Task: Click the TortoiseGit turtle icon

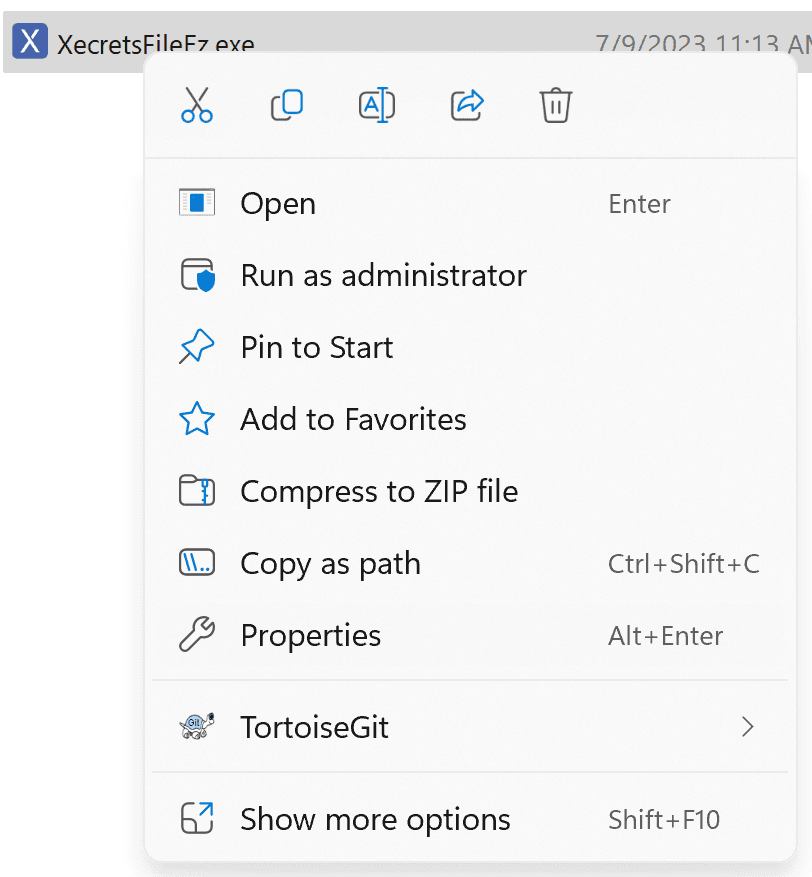Action: pyautogui.click(x=197, y=727)
